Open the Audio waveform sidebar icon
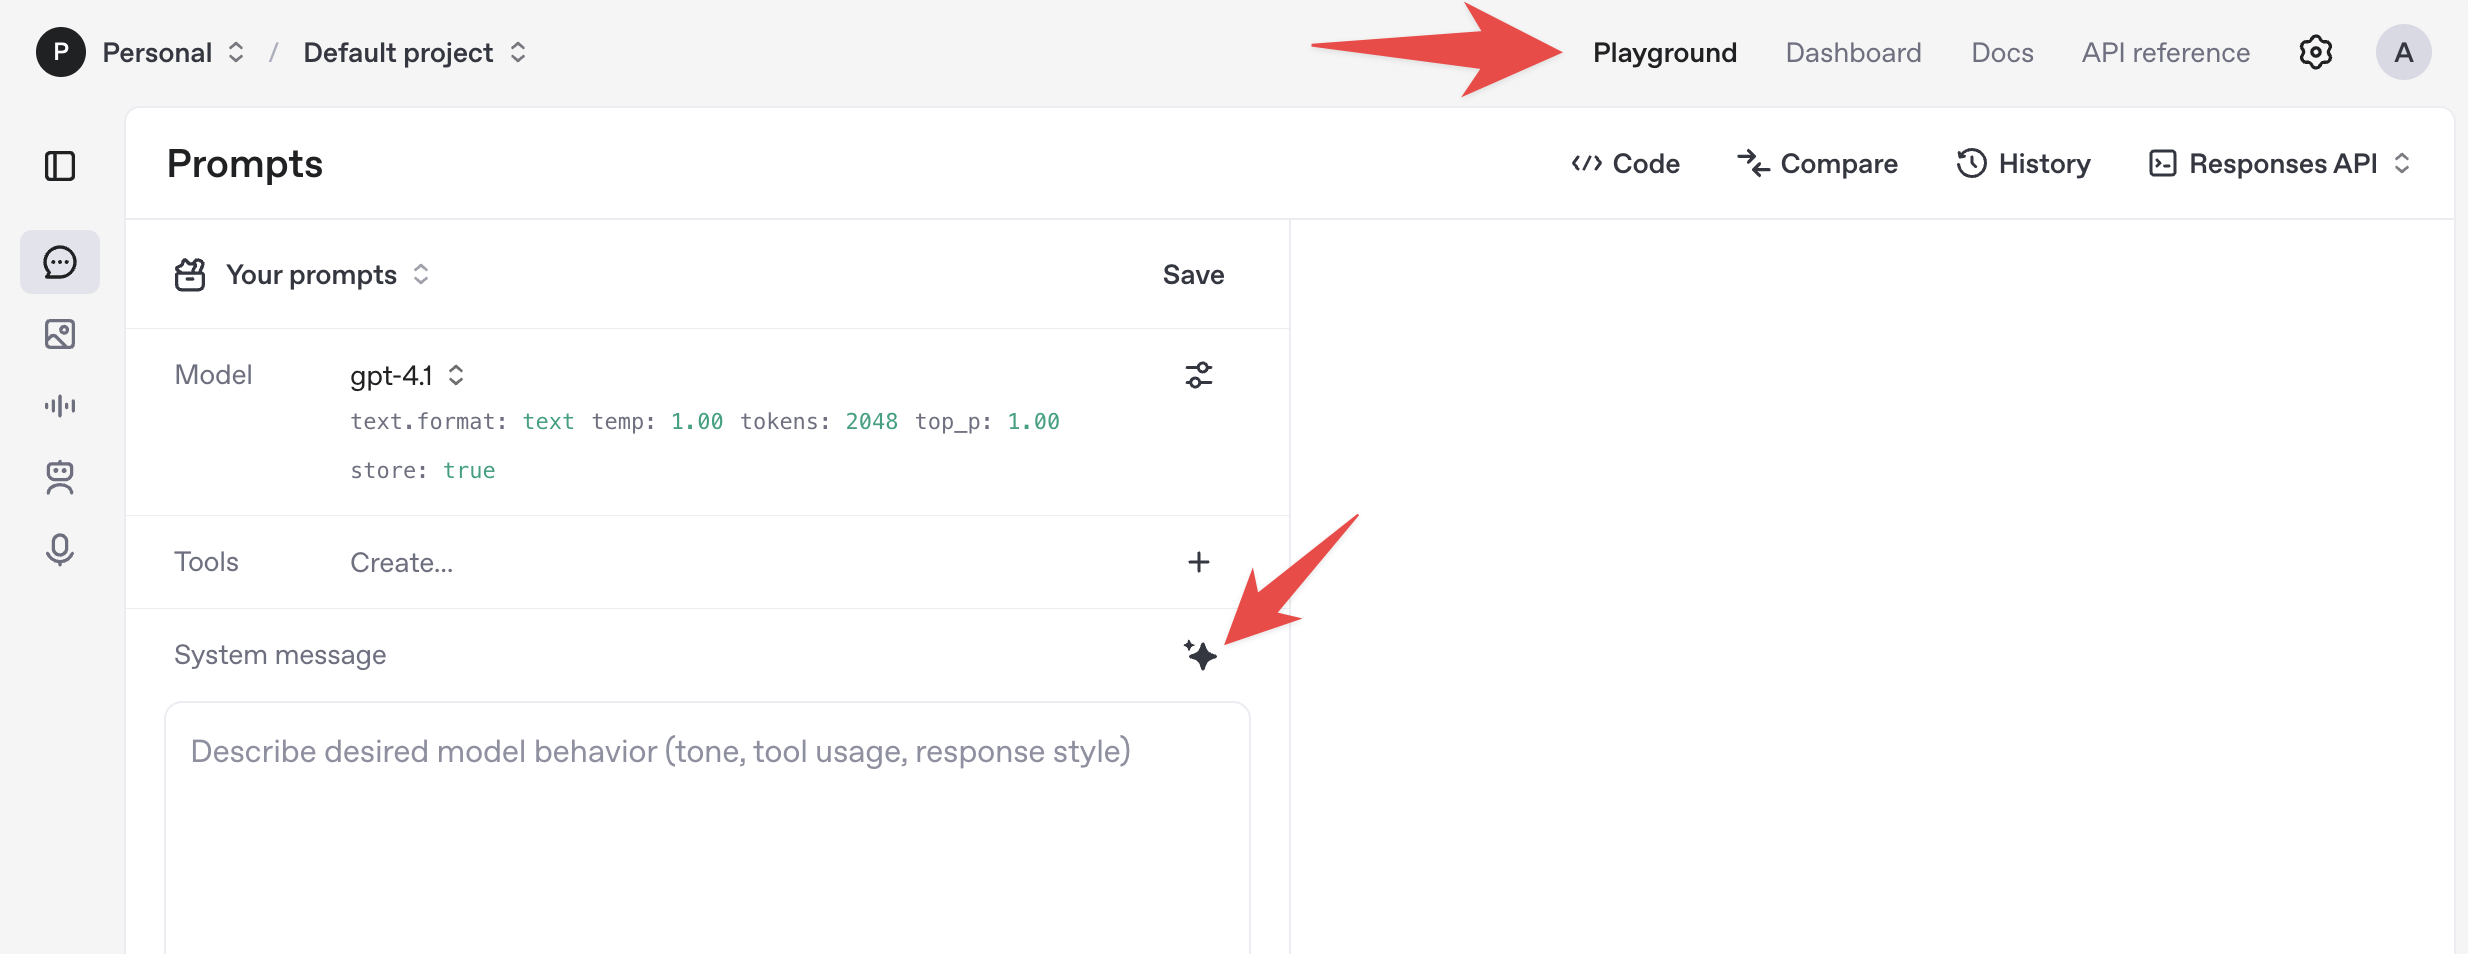Image resolution: width=2468 pixels, height=954 pixels. (x=60, y=405)
